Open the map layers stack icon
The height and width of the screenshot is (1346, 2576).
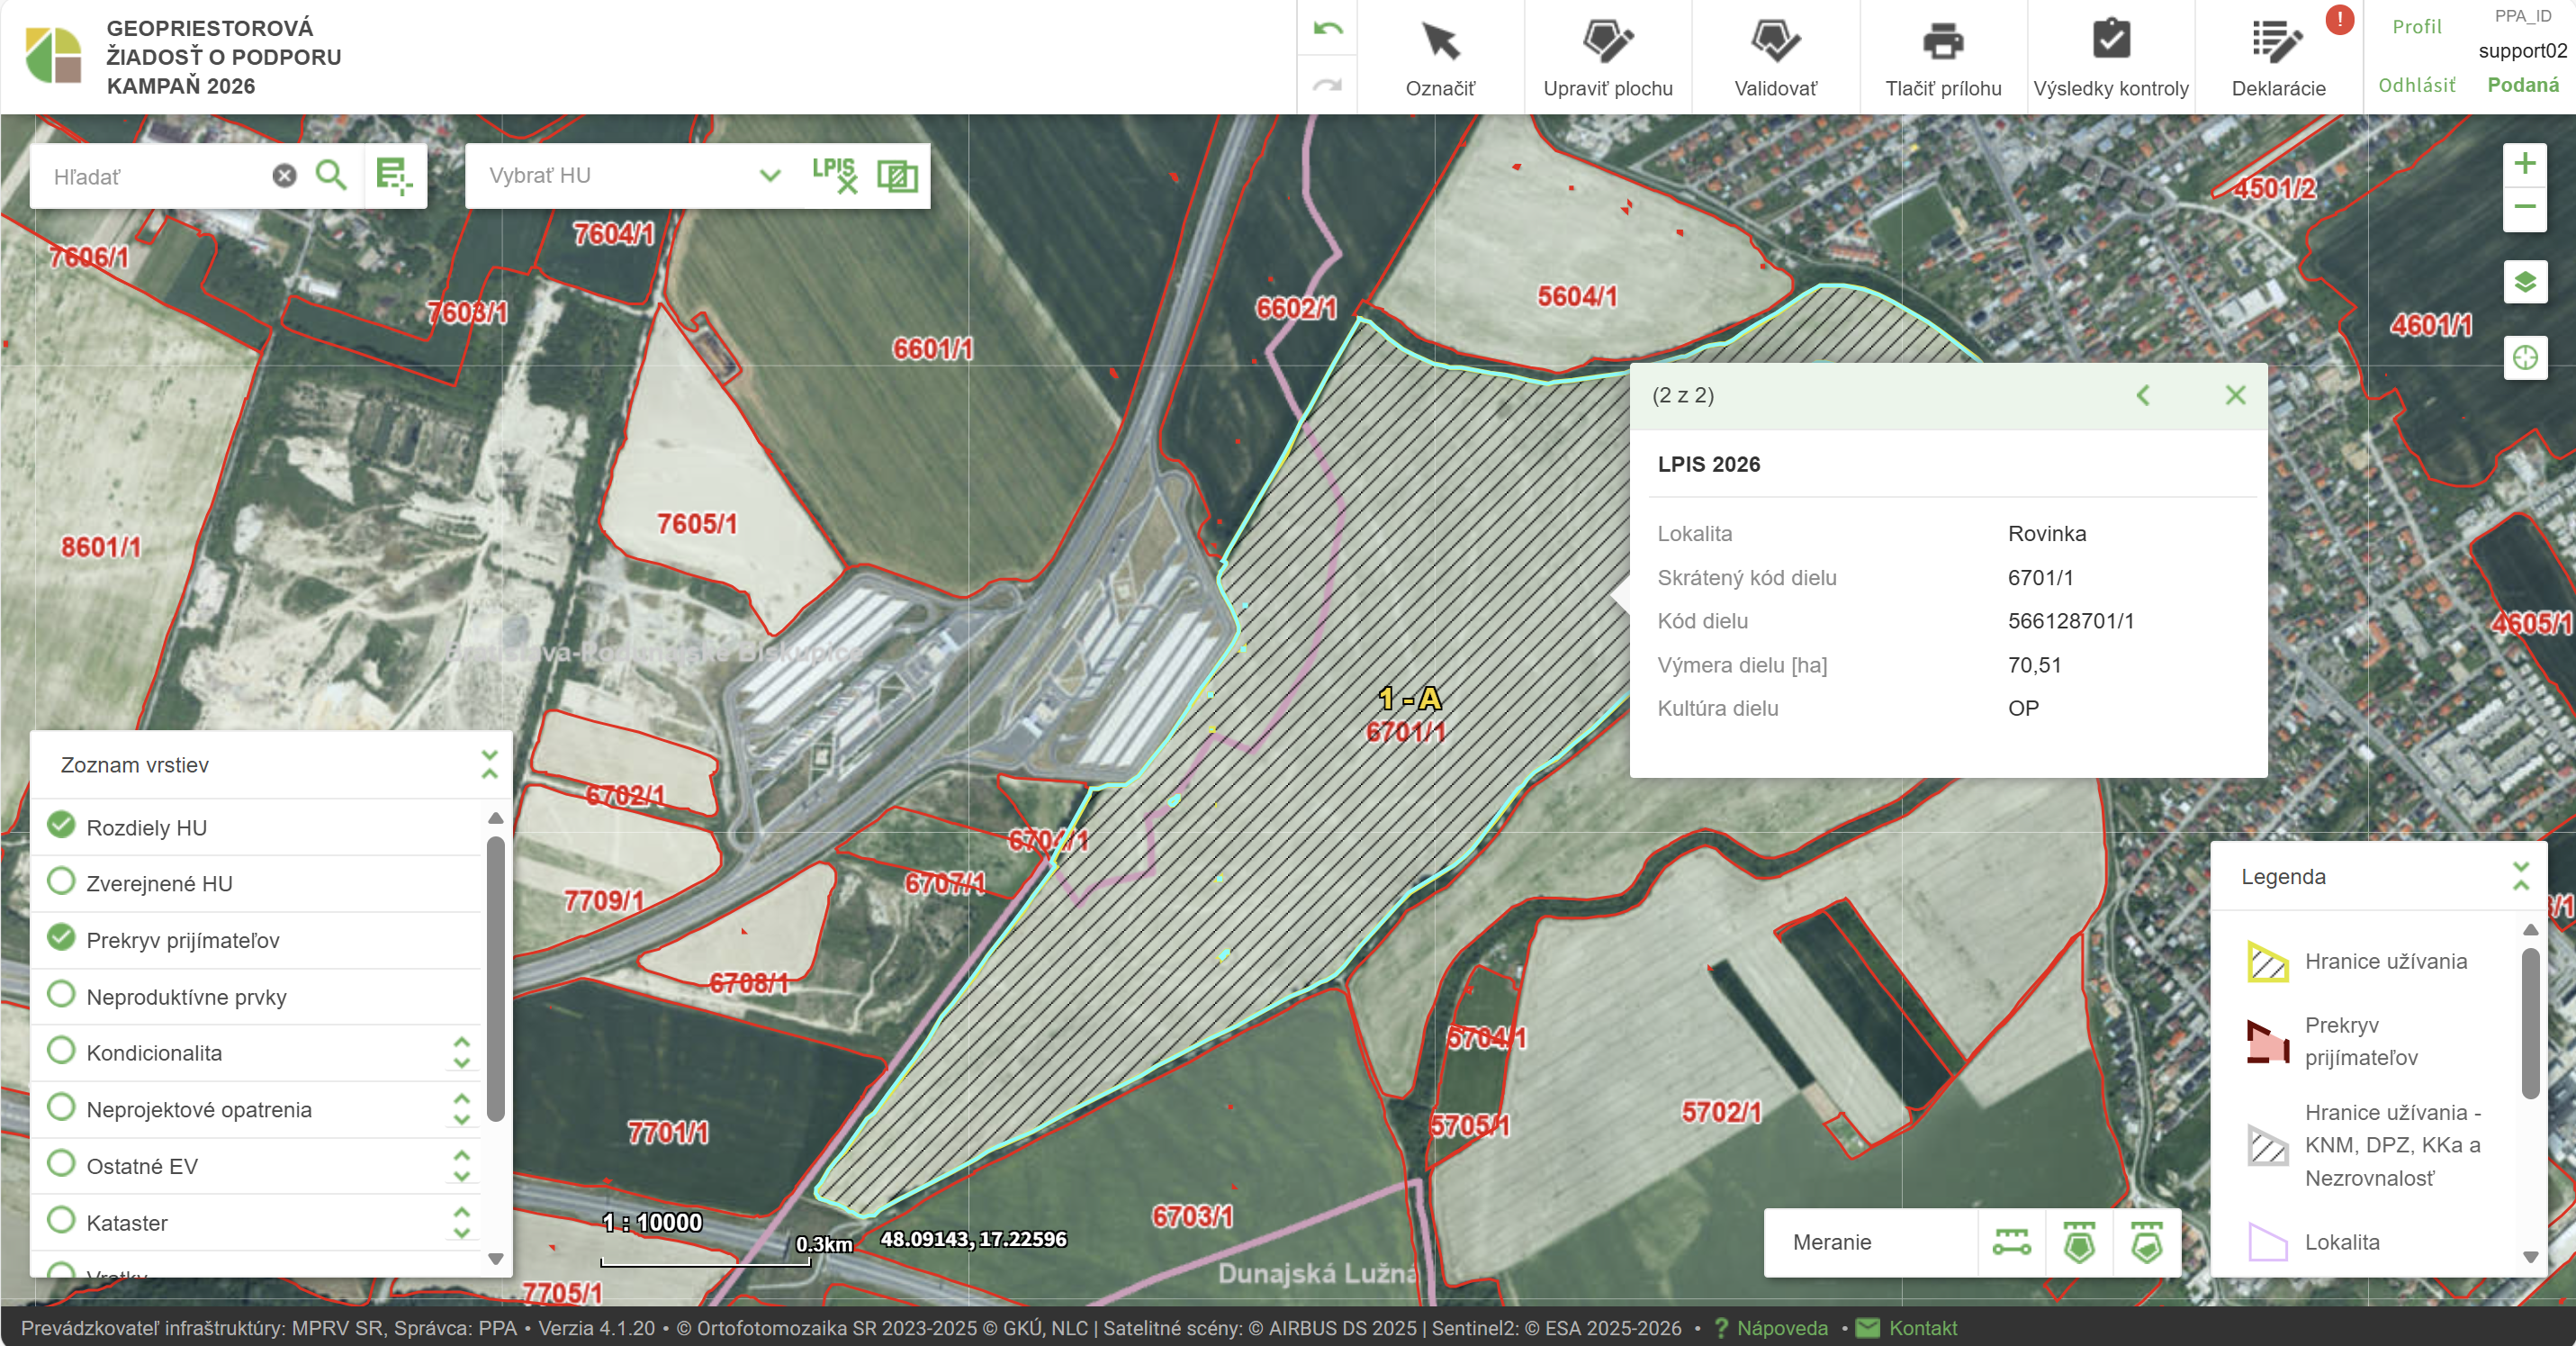click(x=2524, y=282)
